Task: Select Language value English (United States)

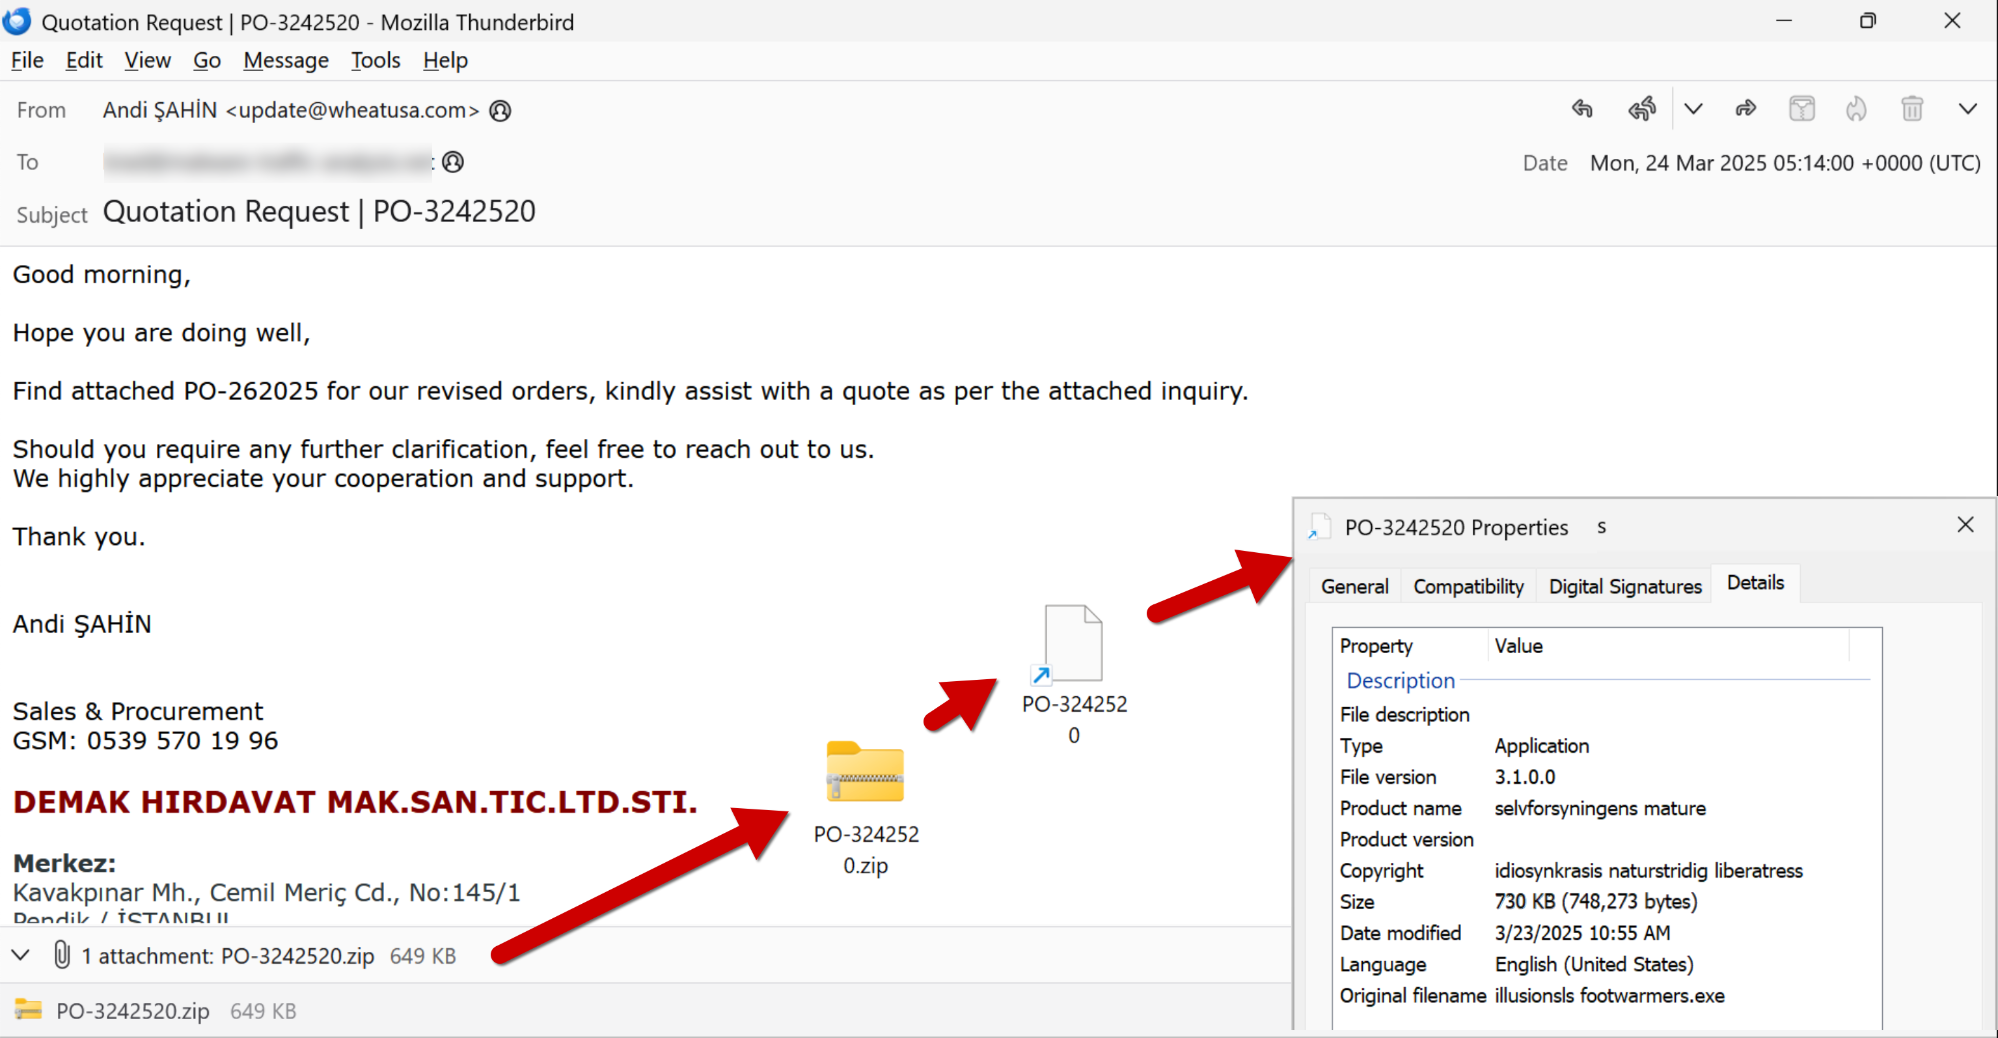Action: pos(1594,965)
